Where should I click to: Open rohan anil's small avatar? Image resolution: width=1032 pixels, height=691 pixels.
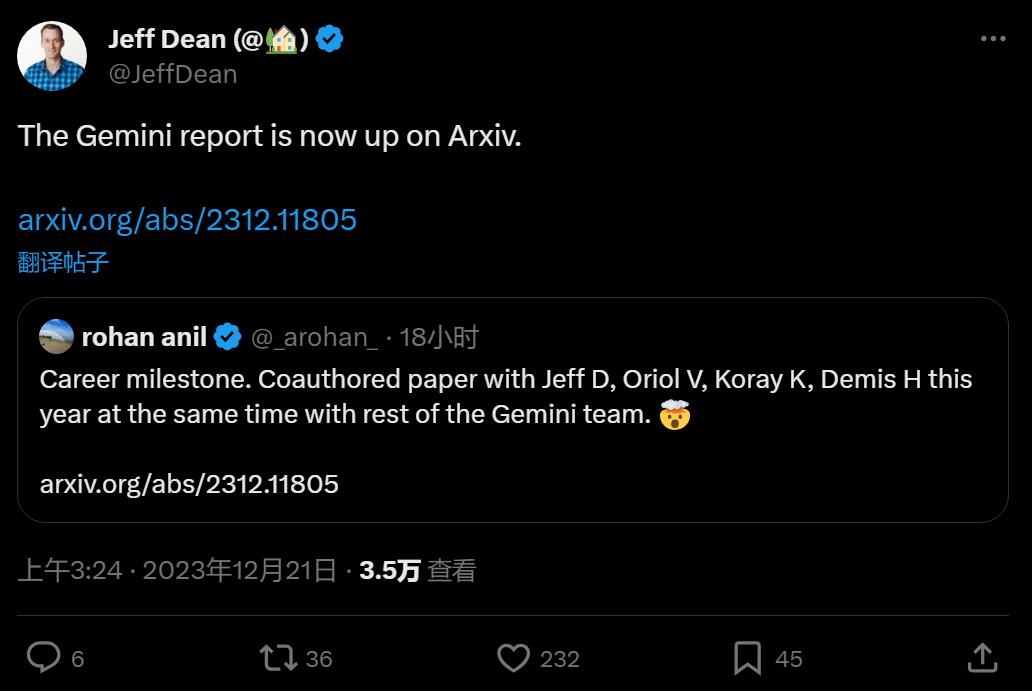click(57, 337)
